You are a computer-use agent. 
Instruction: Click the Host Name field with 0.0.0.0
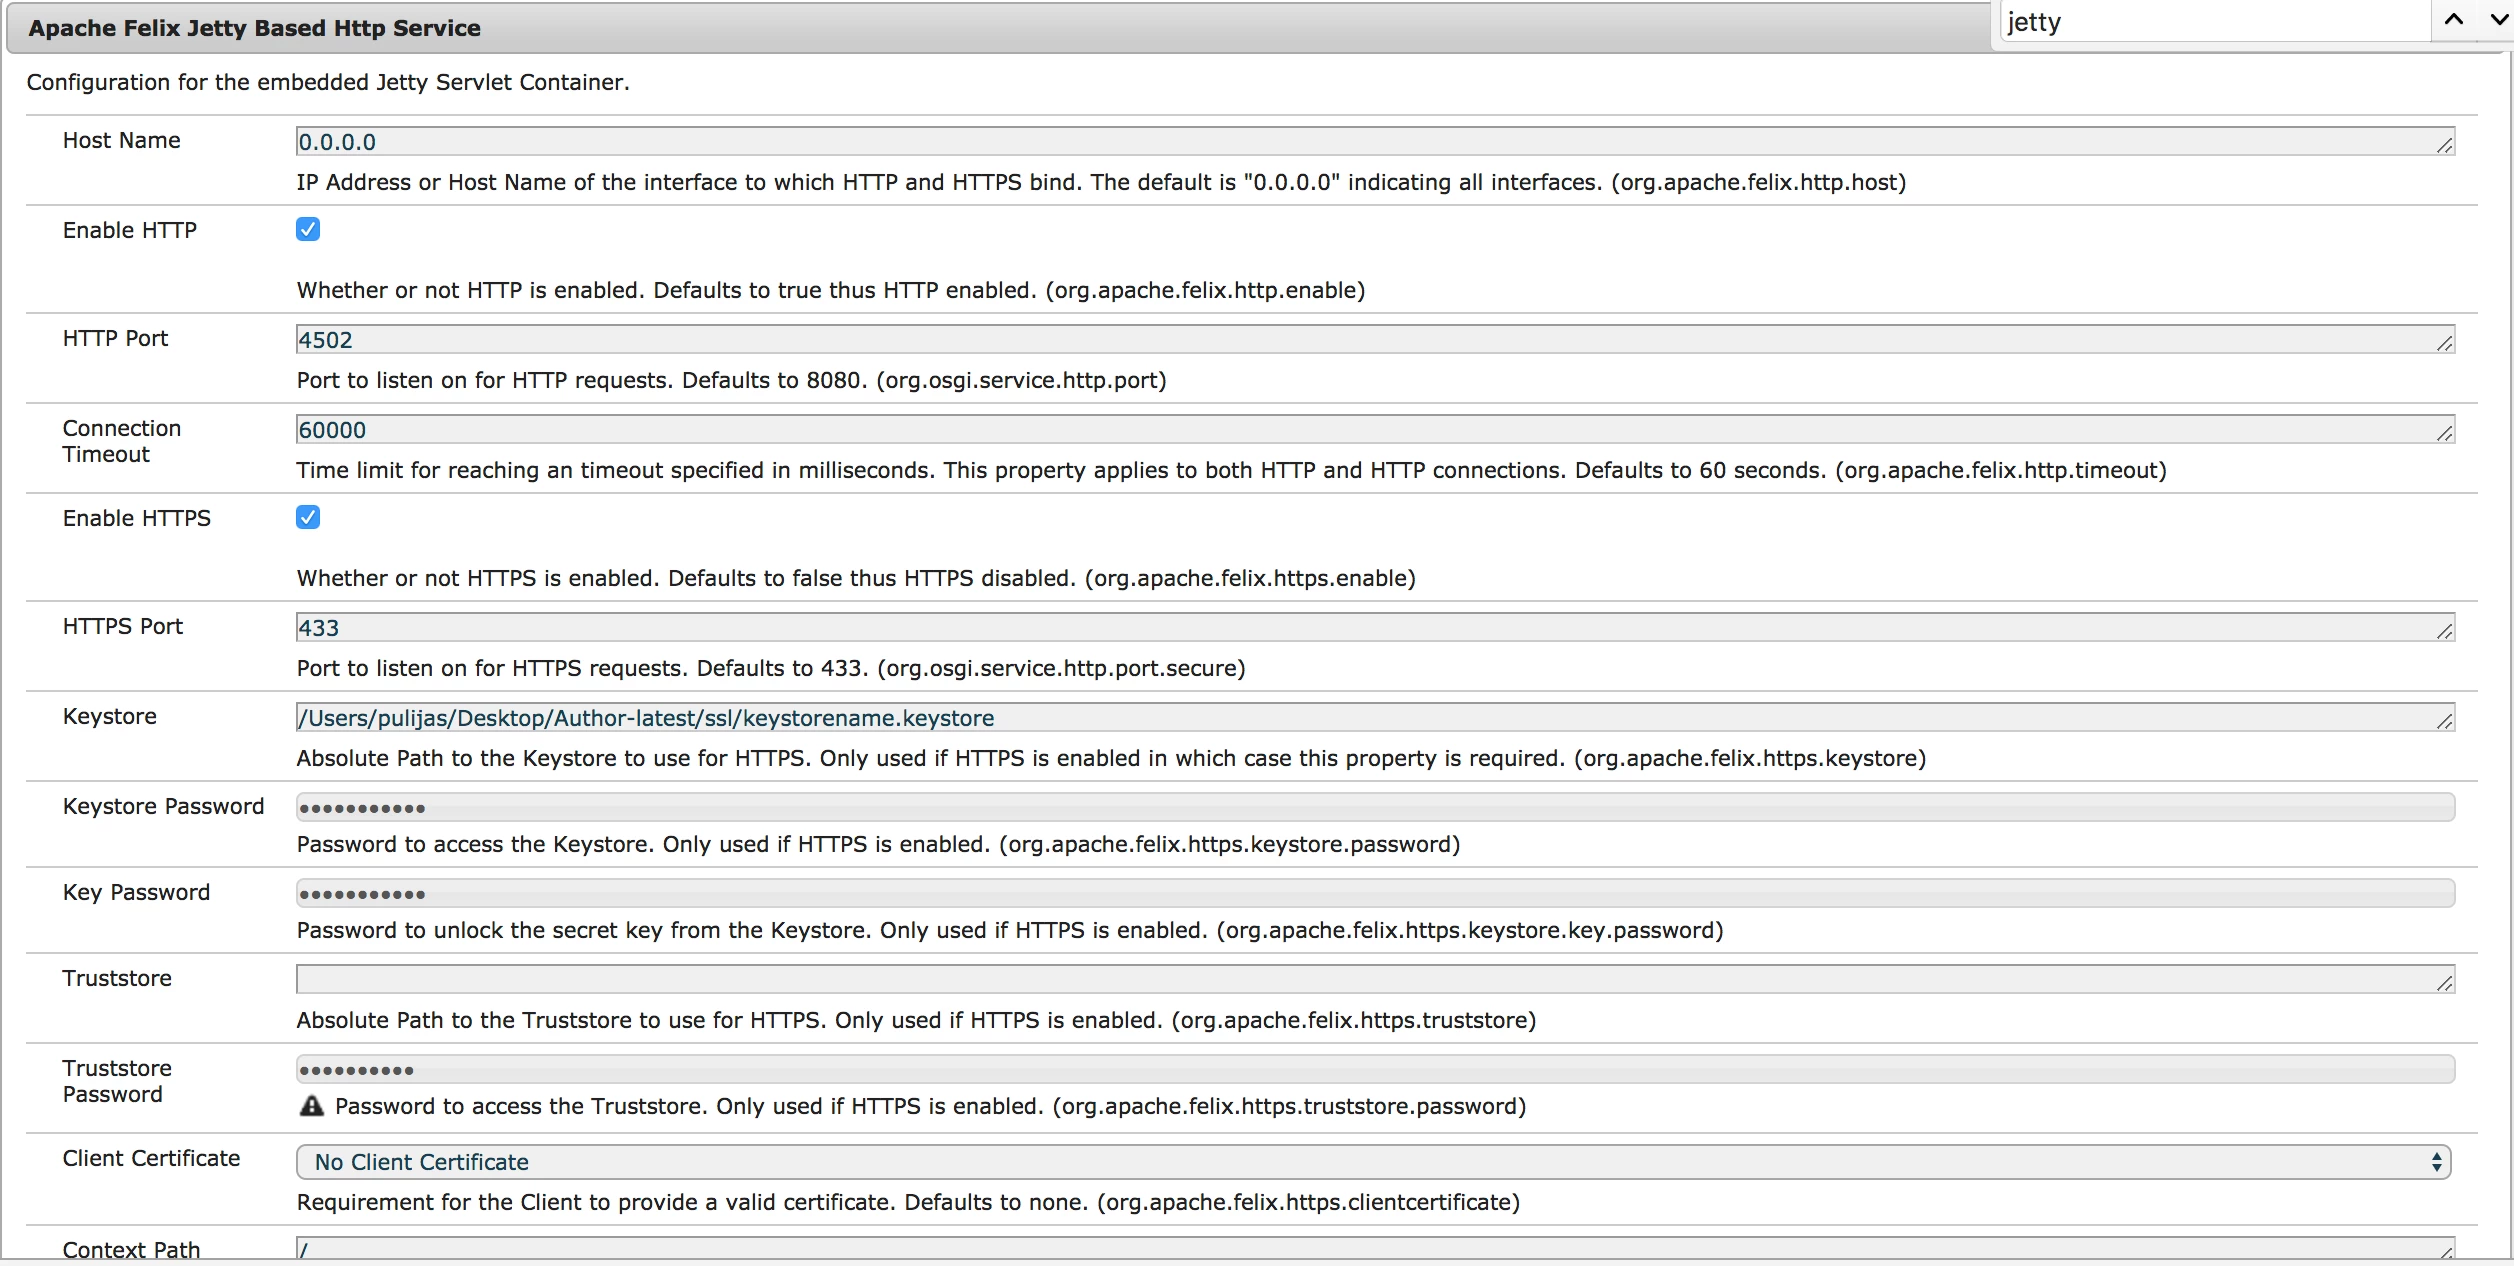(x=1370, y=142)
